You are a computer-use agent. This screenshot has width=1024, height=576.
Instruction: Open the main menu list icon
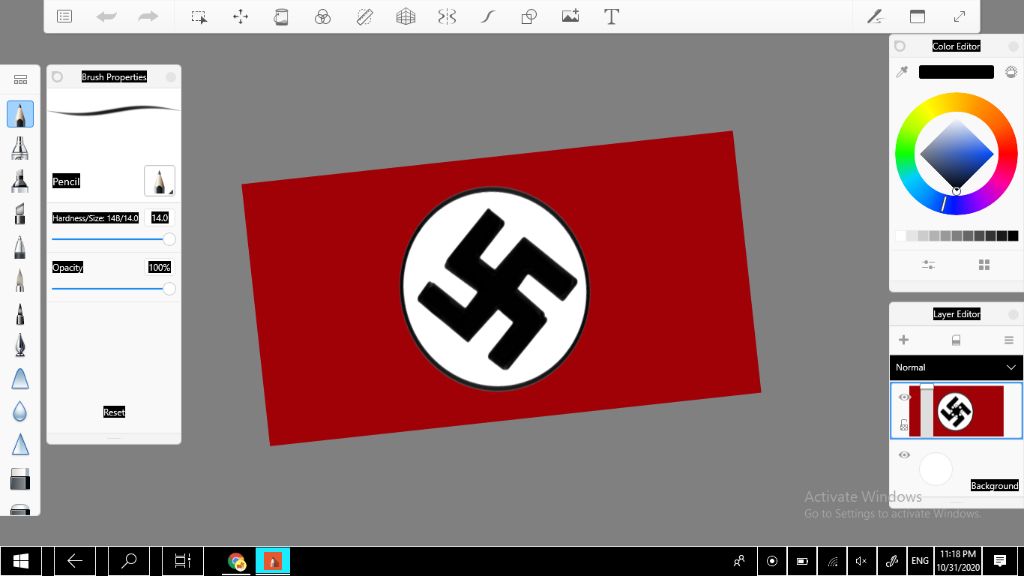65,16
